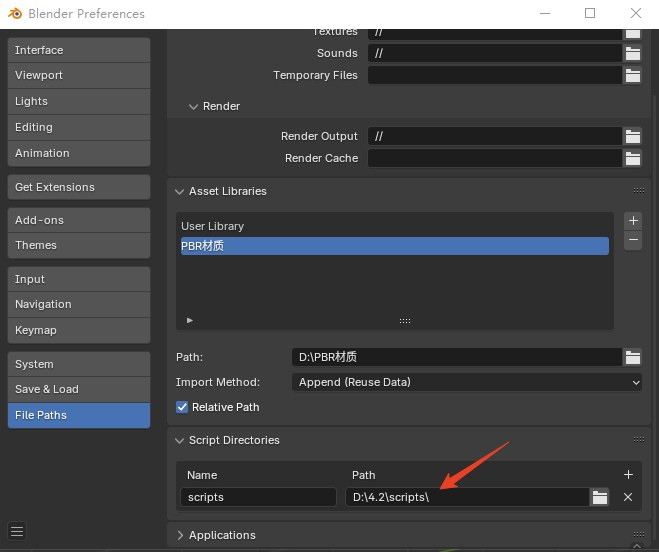Expand the Applications panel
The height and width of the screenshot is (552, 659).
pyautogui.click(x=180, y=535)
